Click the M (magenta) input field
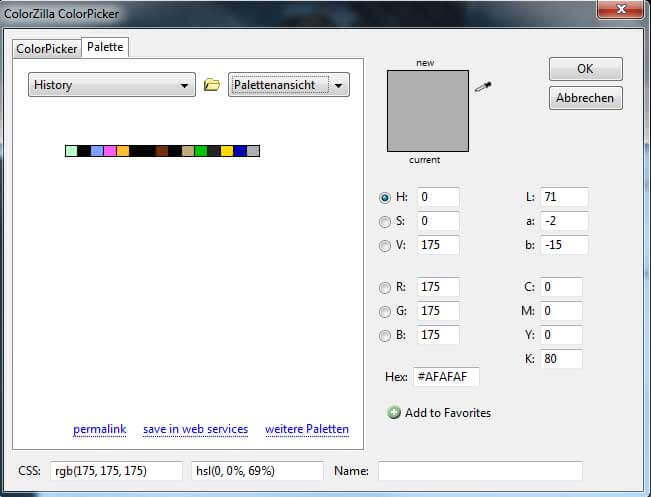651x497 pixels. pos(561,311)
